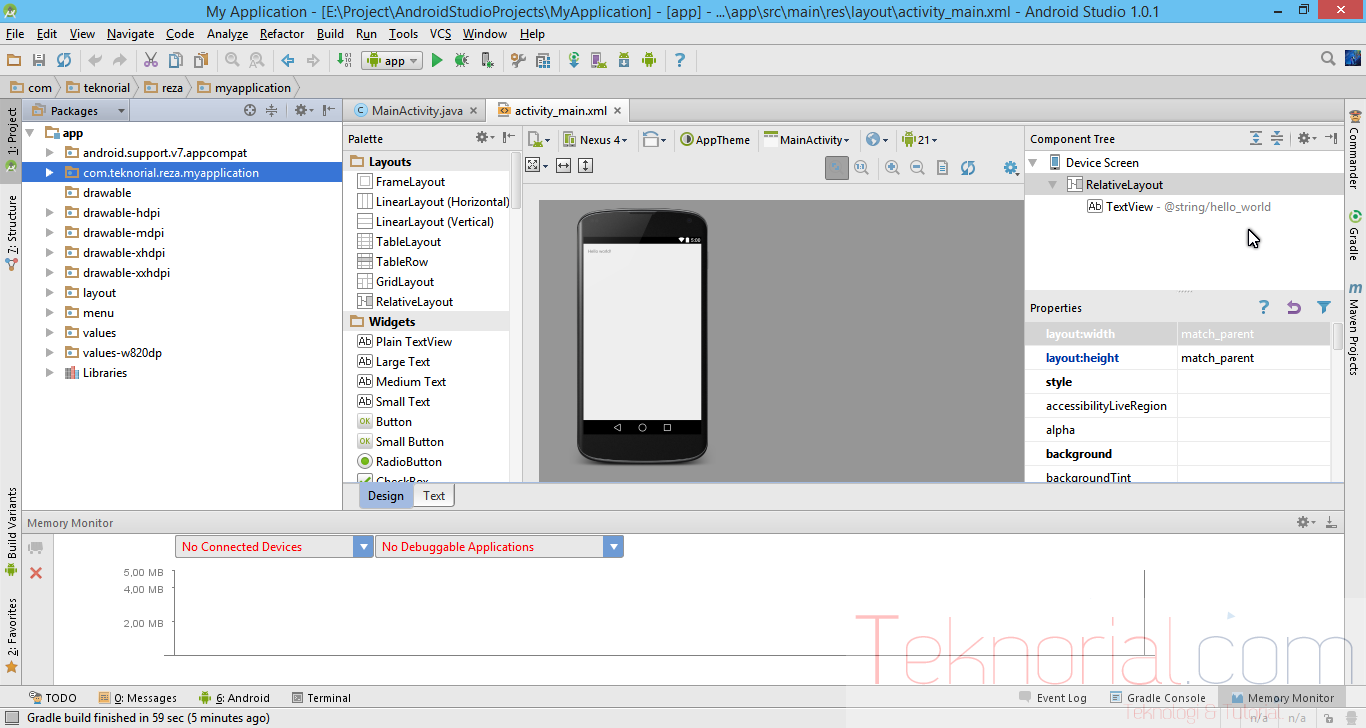The image size is (1366, 728).
Task: Click the Properties panel vertical scrollbar
Action: click(1338, 336)
